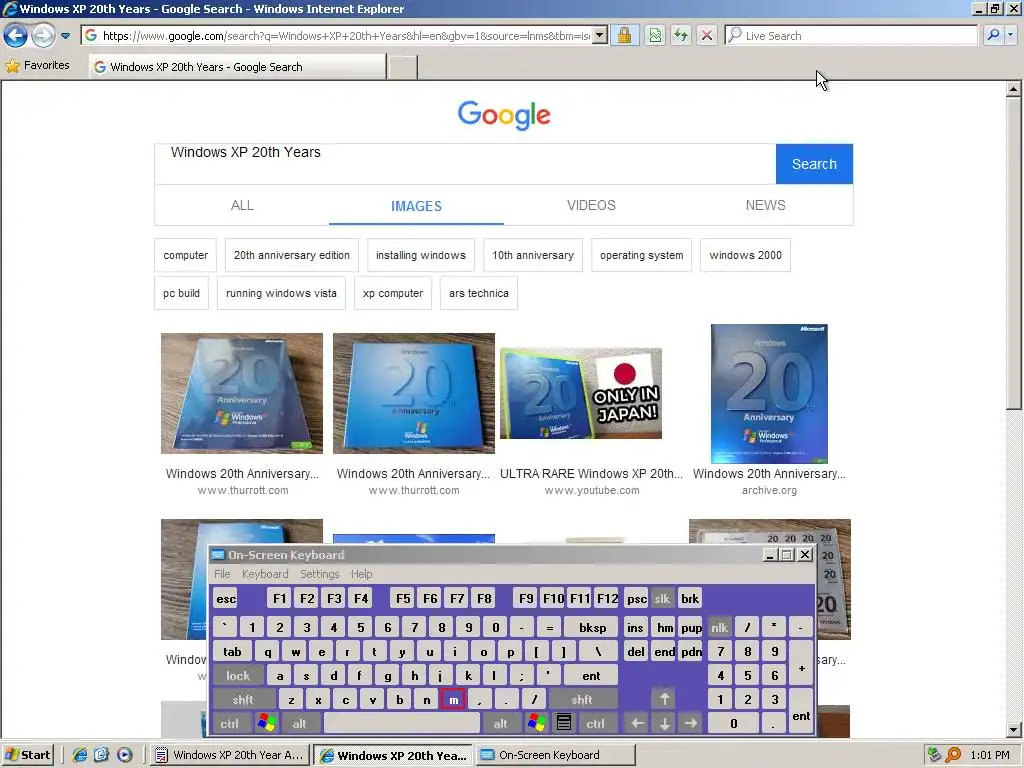Click 'ars technica' suggestion chip
The width and height of the screenshot is (1024, 768).
pyautogui.click(x=479, y=293)
